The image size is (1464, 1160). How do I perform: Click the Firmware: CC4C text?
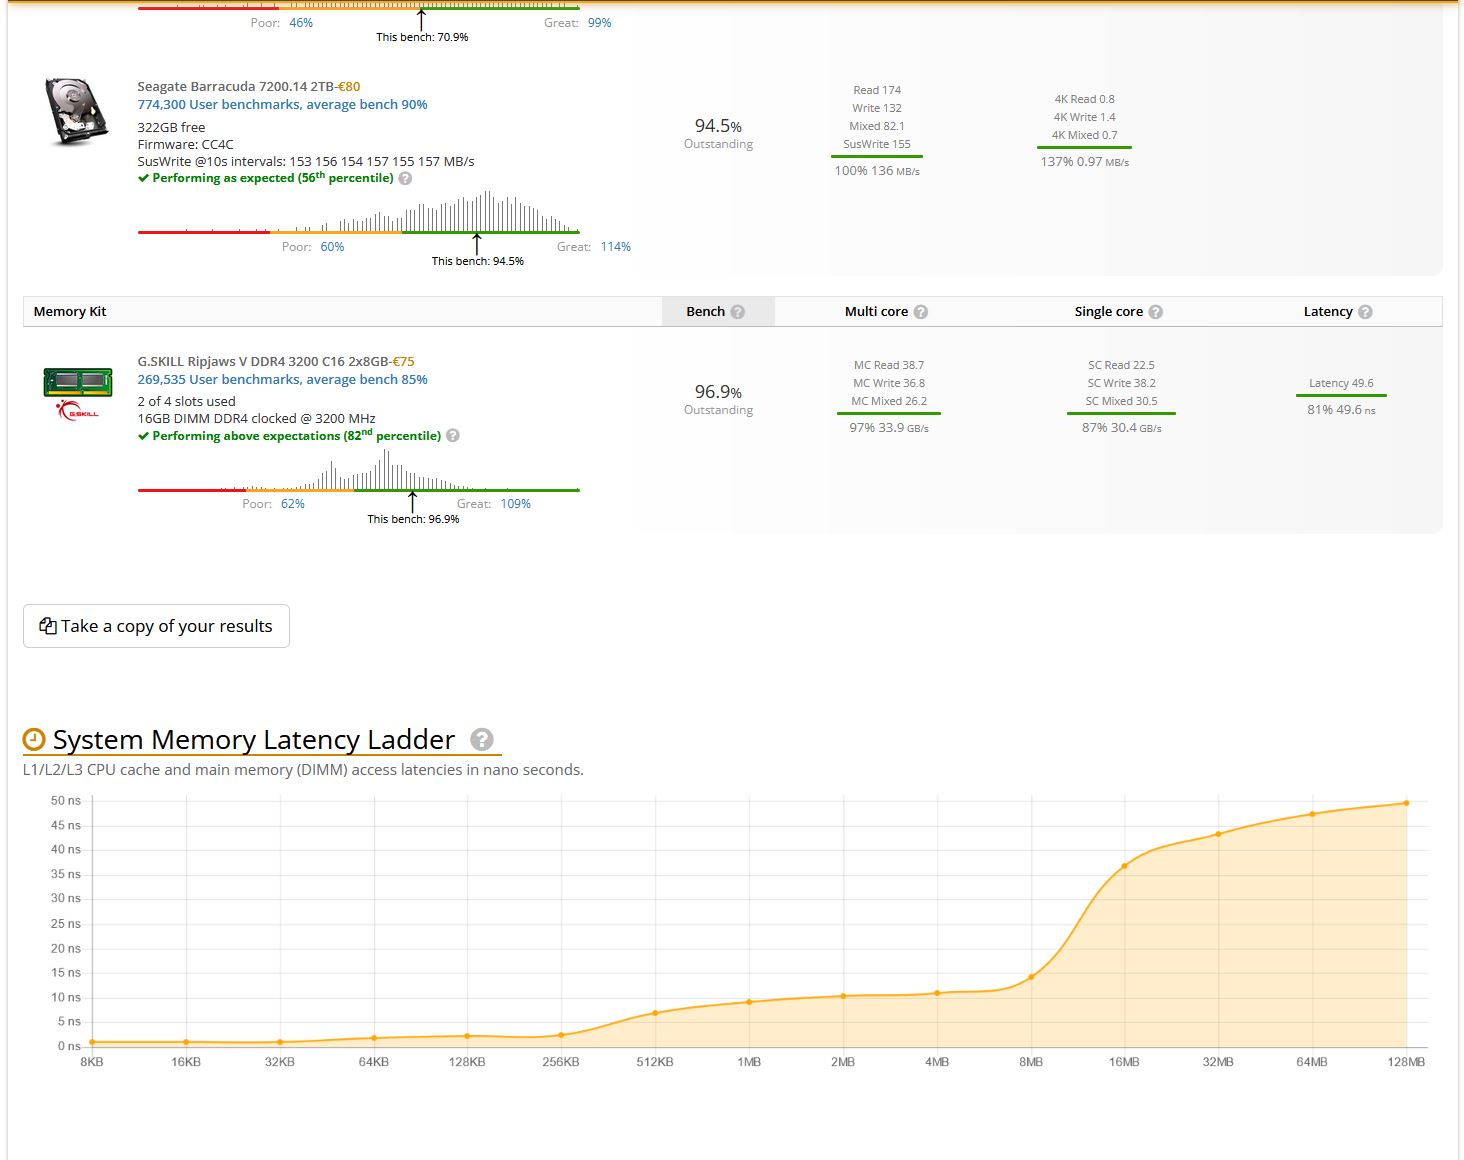click(x=185, y=144)
